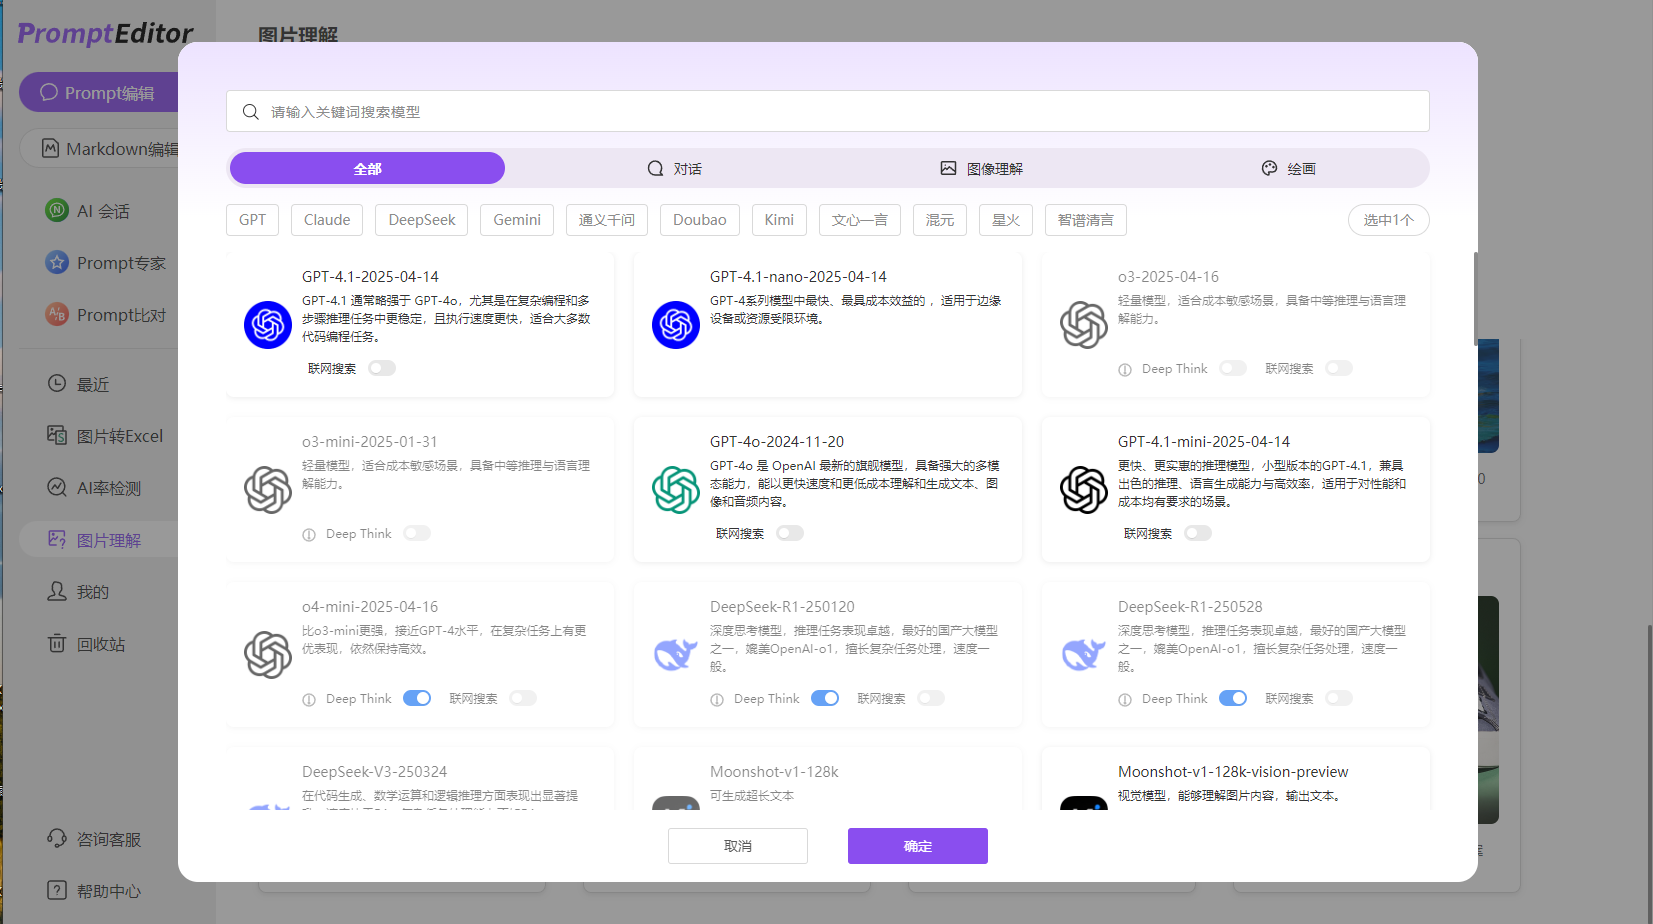Switch to the 图像理解 tab
The image size is (1653, 924).
tap(982, 169)
